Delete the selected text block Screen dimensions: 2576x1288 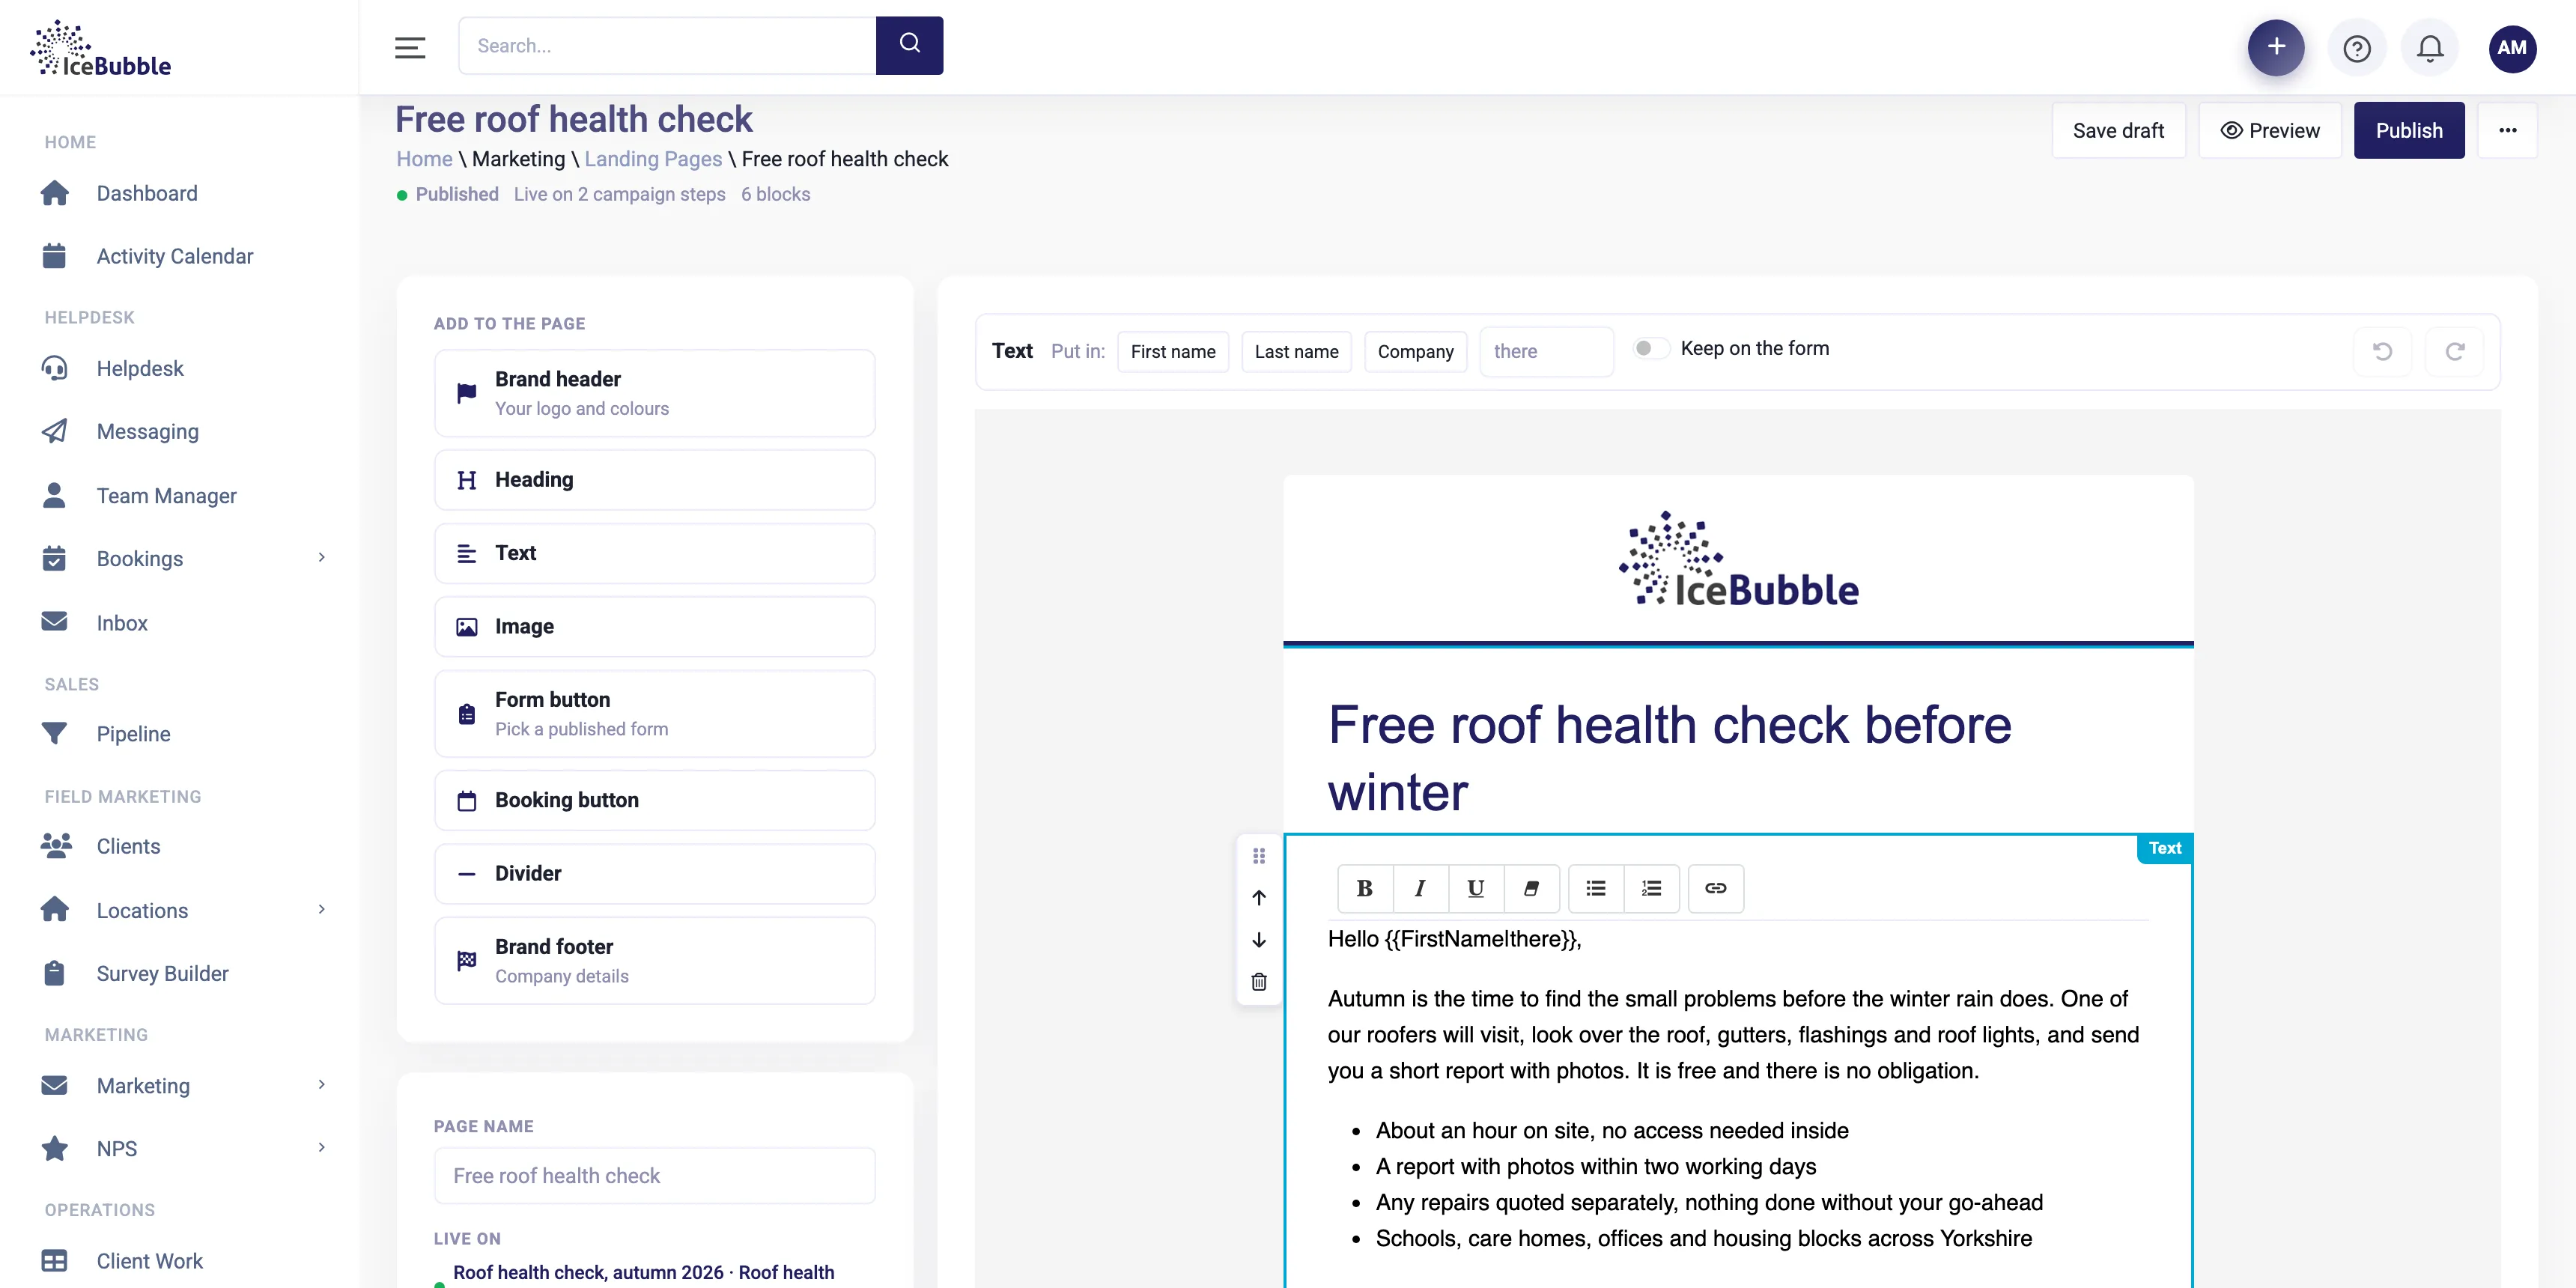[1259, 982]
